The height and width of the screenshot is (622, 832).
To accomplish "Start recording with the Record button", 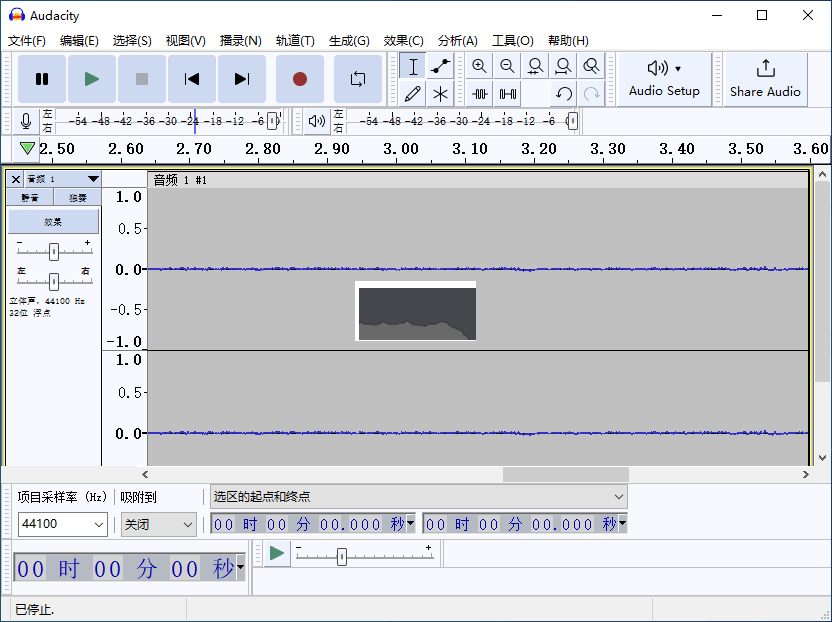I will pos(299,78).
